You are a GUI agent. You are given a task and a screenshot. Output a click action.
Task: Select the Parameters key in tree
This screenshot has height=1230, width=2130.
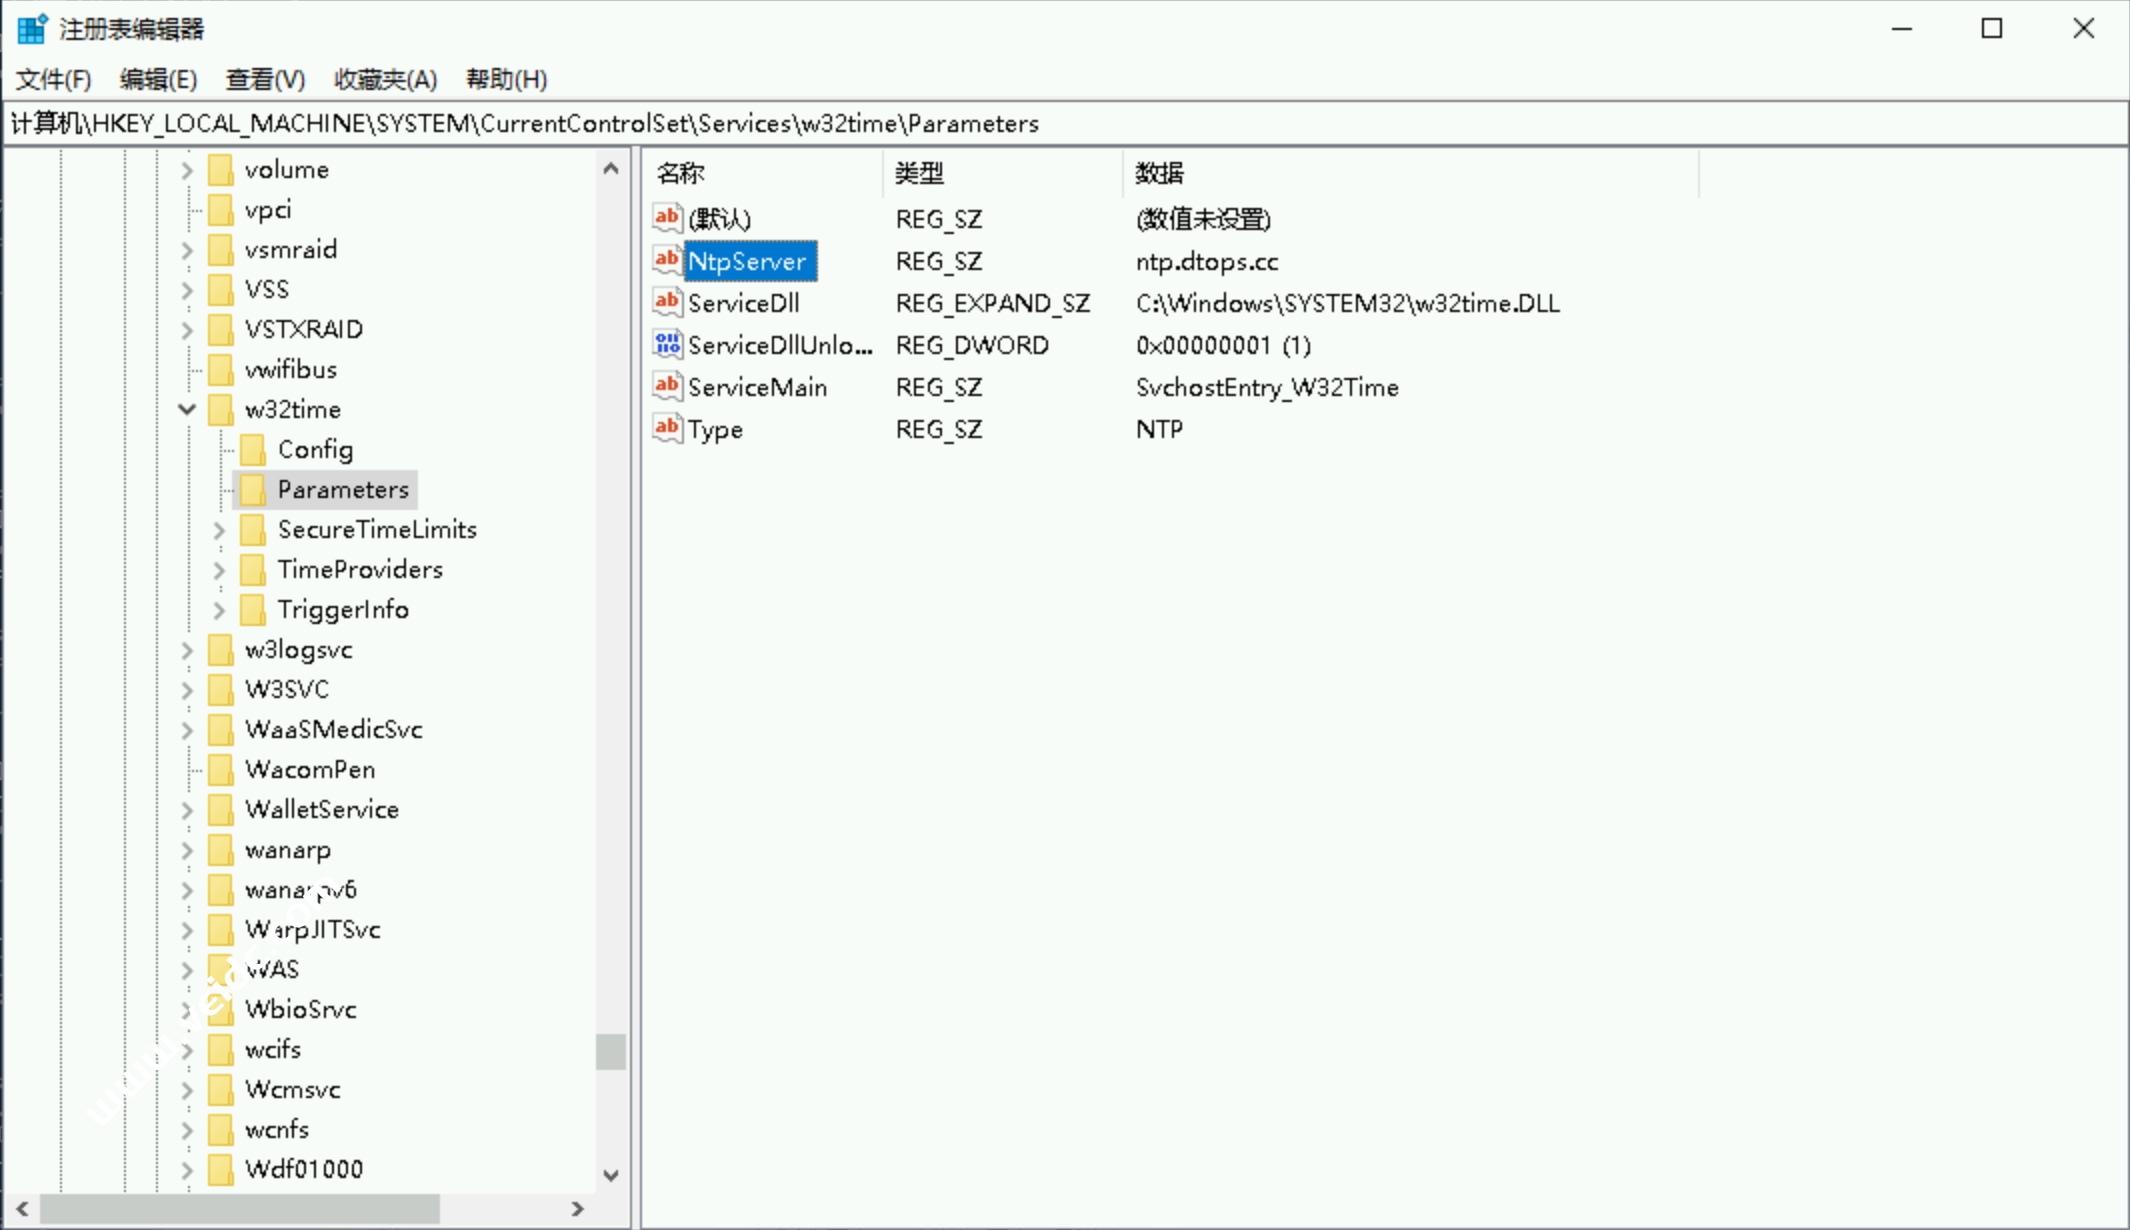(342, 490)
